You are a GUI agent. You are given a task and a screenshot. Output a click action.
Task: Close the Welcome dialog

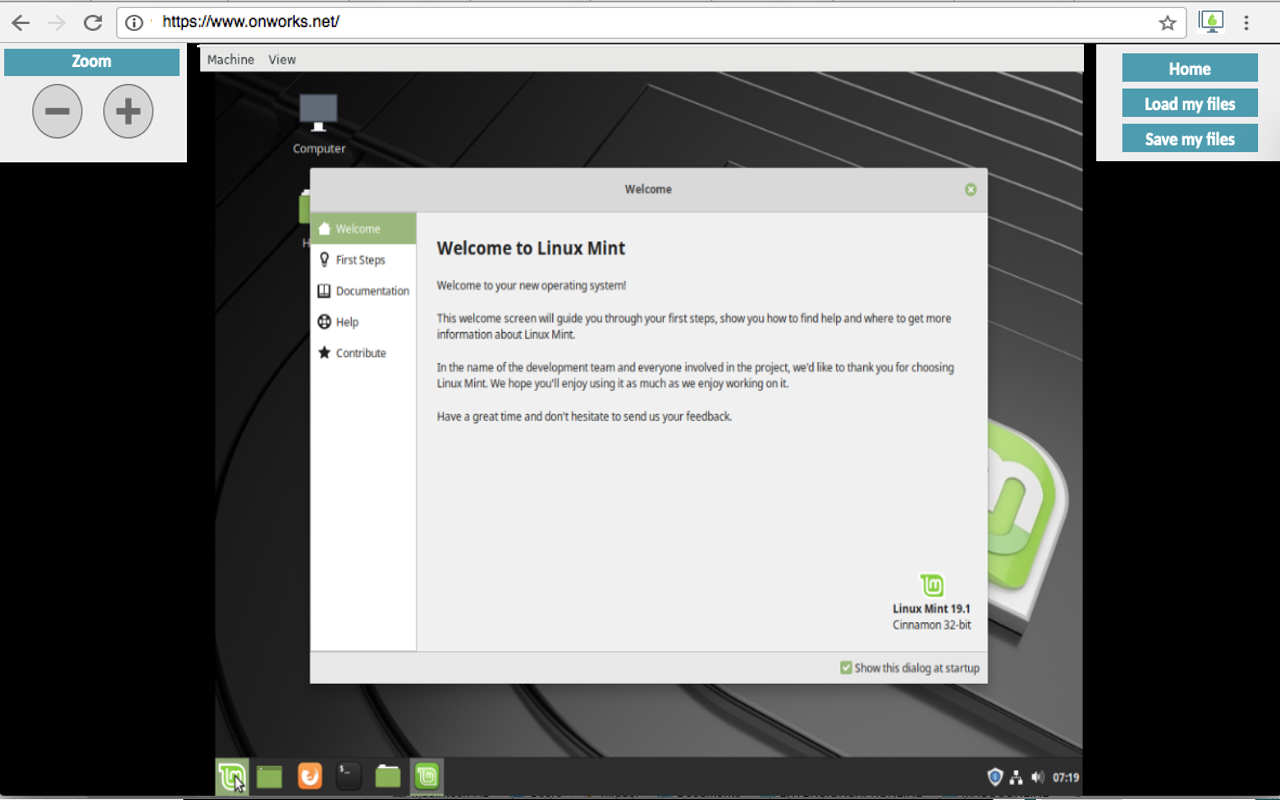click(x=970, y=189)
